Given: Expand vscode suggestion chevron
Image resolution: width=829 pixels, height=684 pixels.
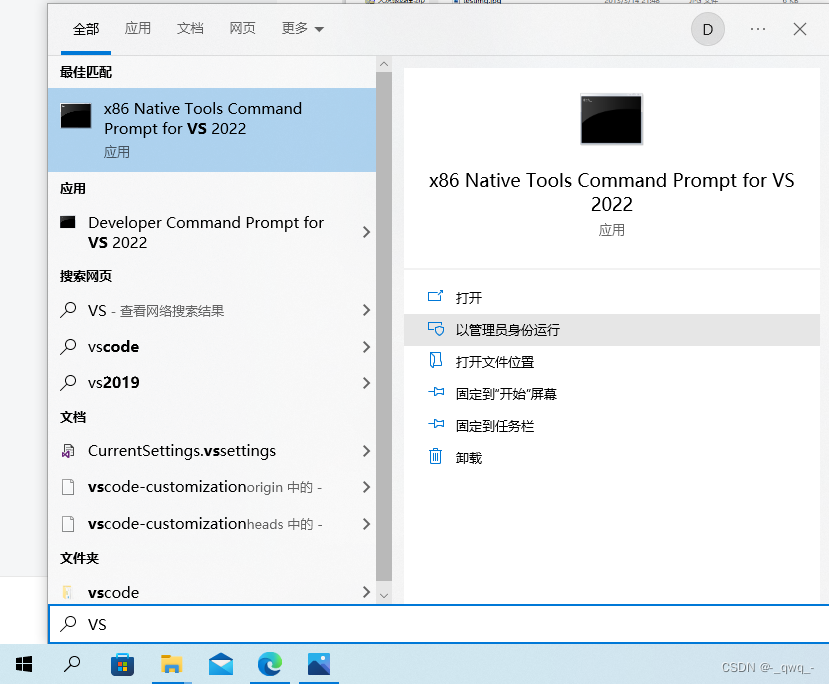Looking at the screenshot, I should click(x=366, y=347).
